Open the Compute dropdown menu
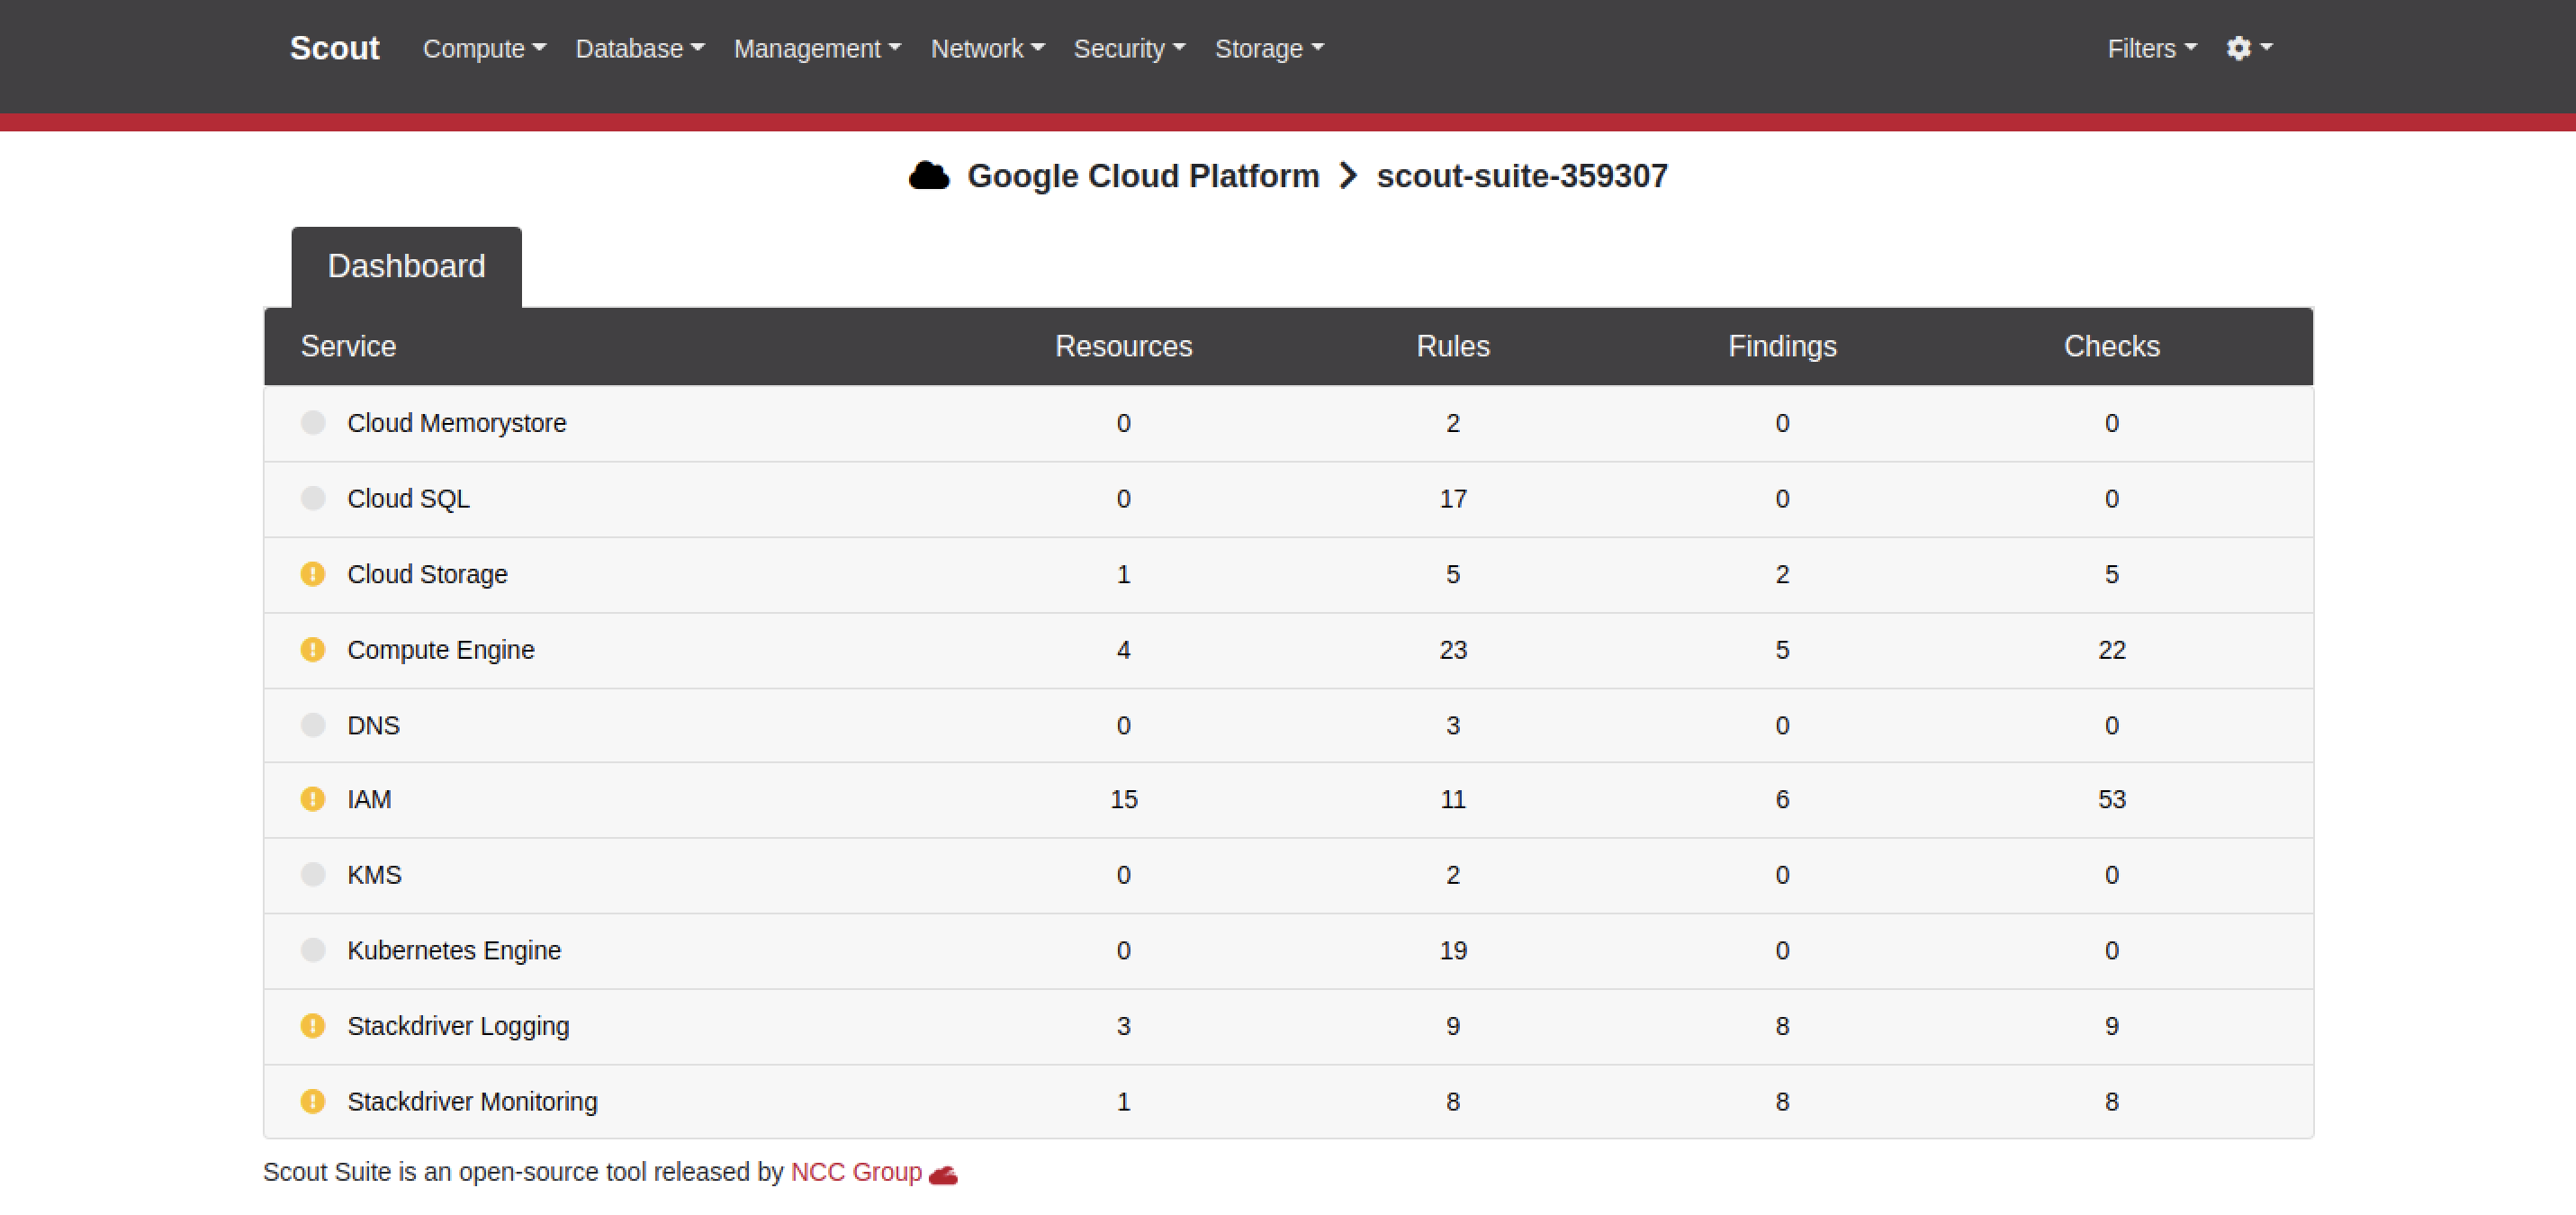This screenshot has height=1215, width=2576. (484, 48)
